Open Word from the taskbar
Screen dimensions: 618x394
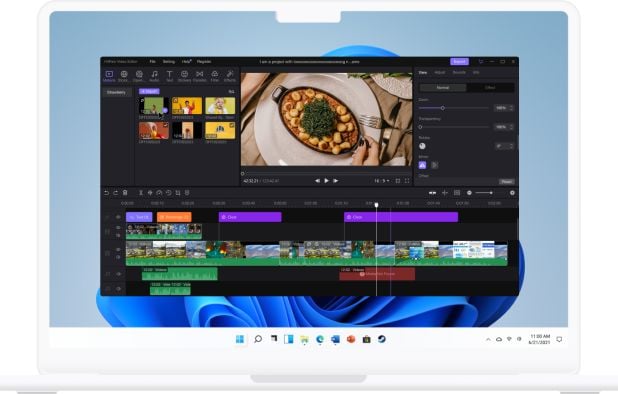pyautogui.click(x=335, y=339)
